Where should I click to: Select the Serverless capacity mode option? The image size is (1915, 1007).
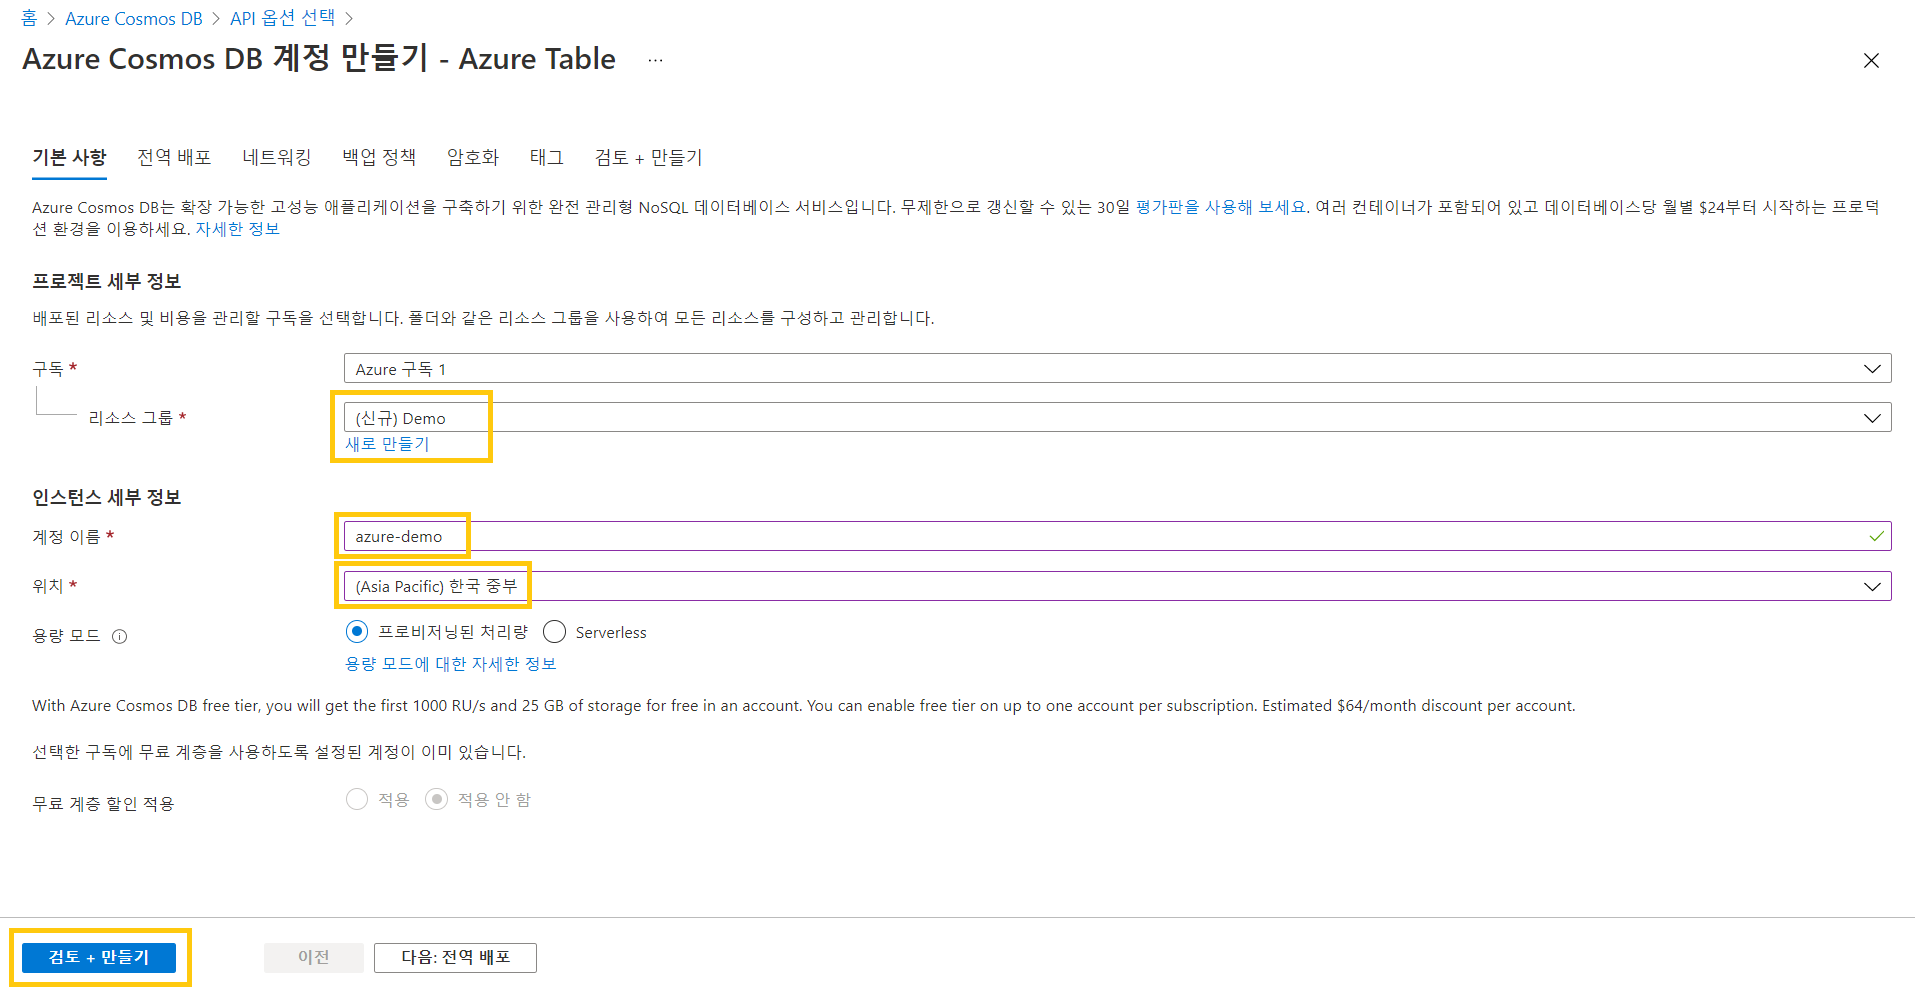point(555,632)
